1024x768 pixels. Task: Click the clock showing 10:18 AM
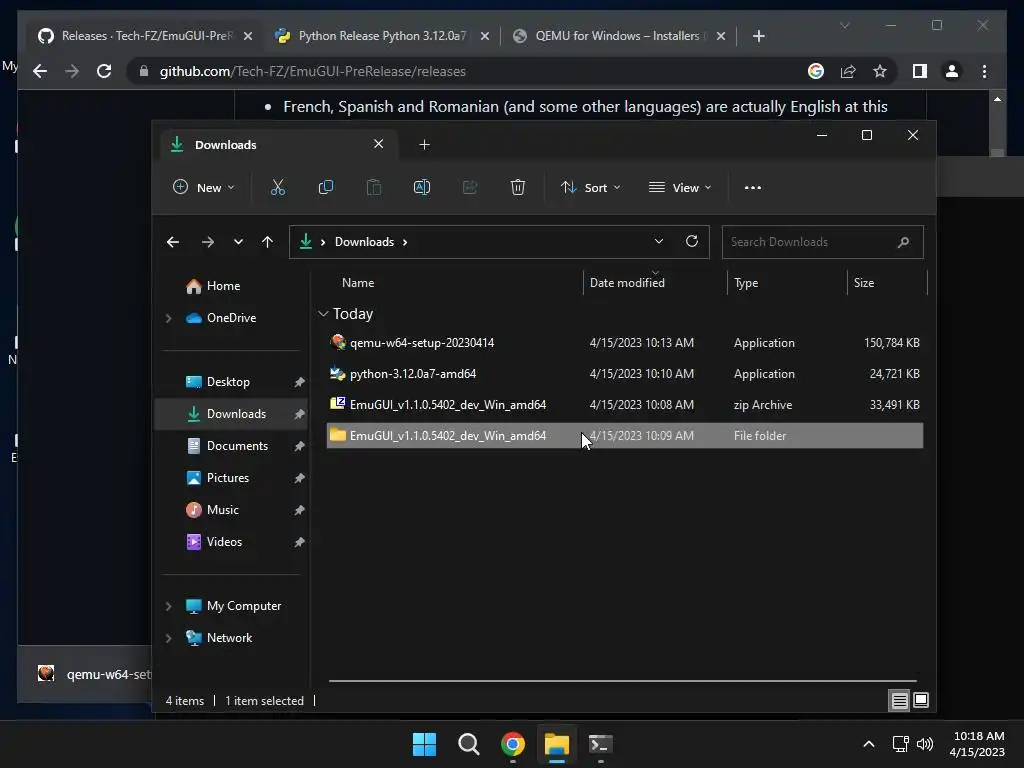point(978,736)
